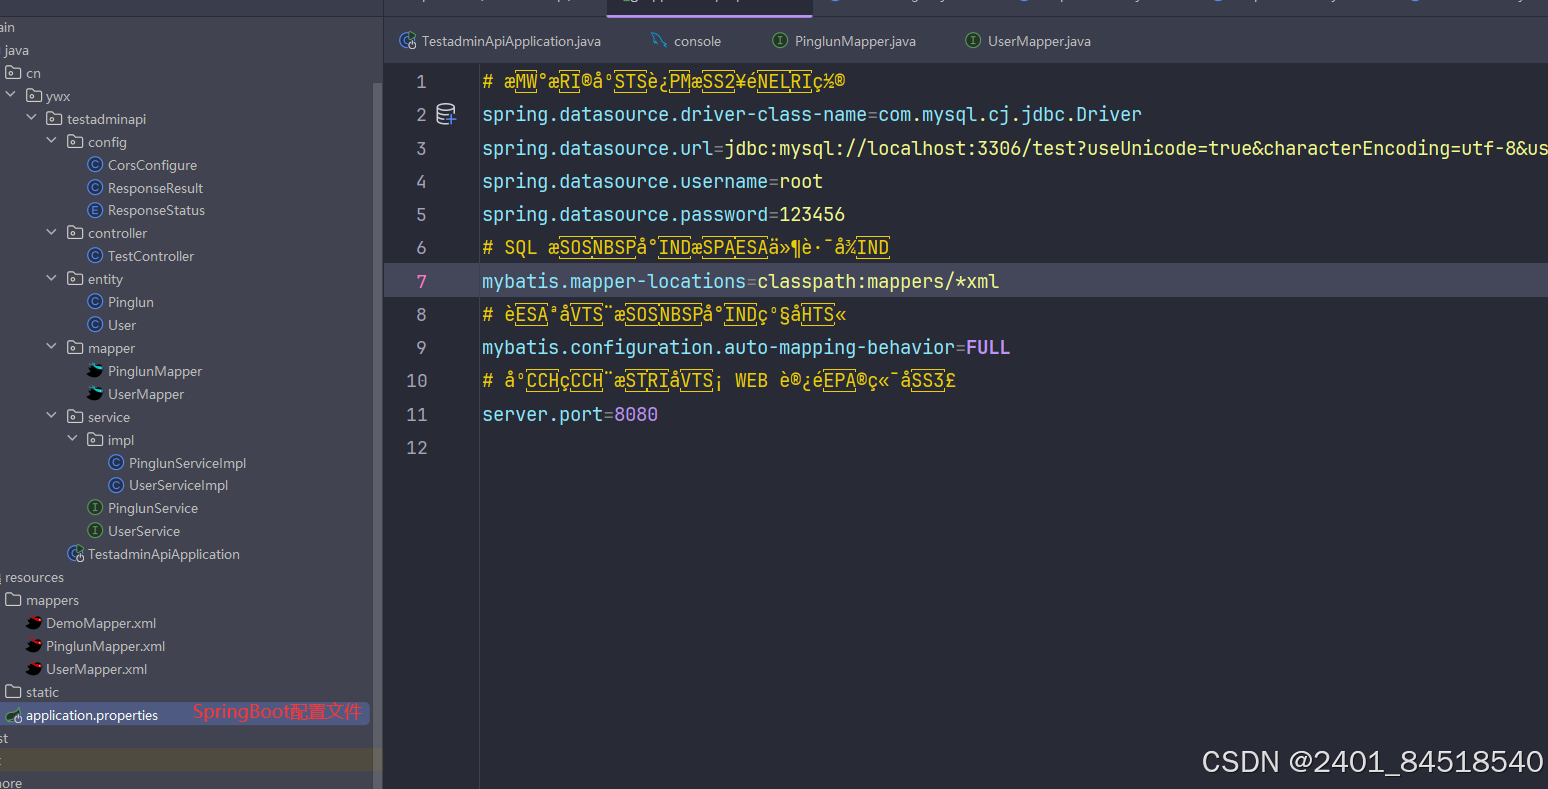Open DemoMapper.xml

(101, 623)
